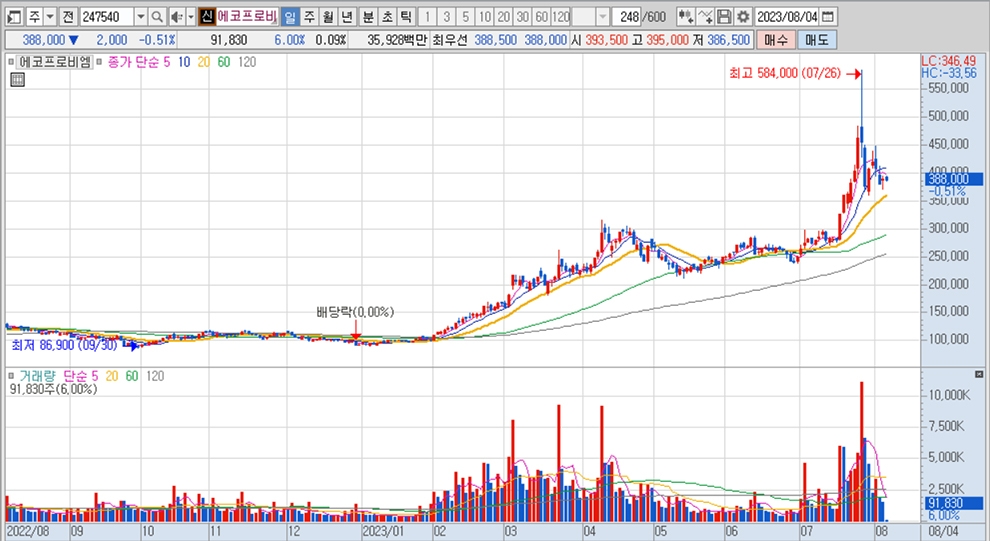Click the 에코프로비 stock name field

[247, 16]
